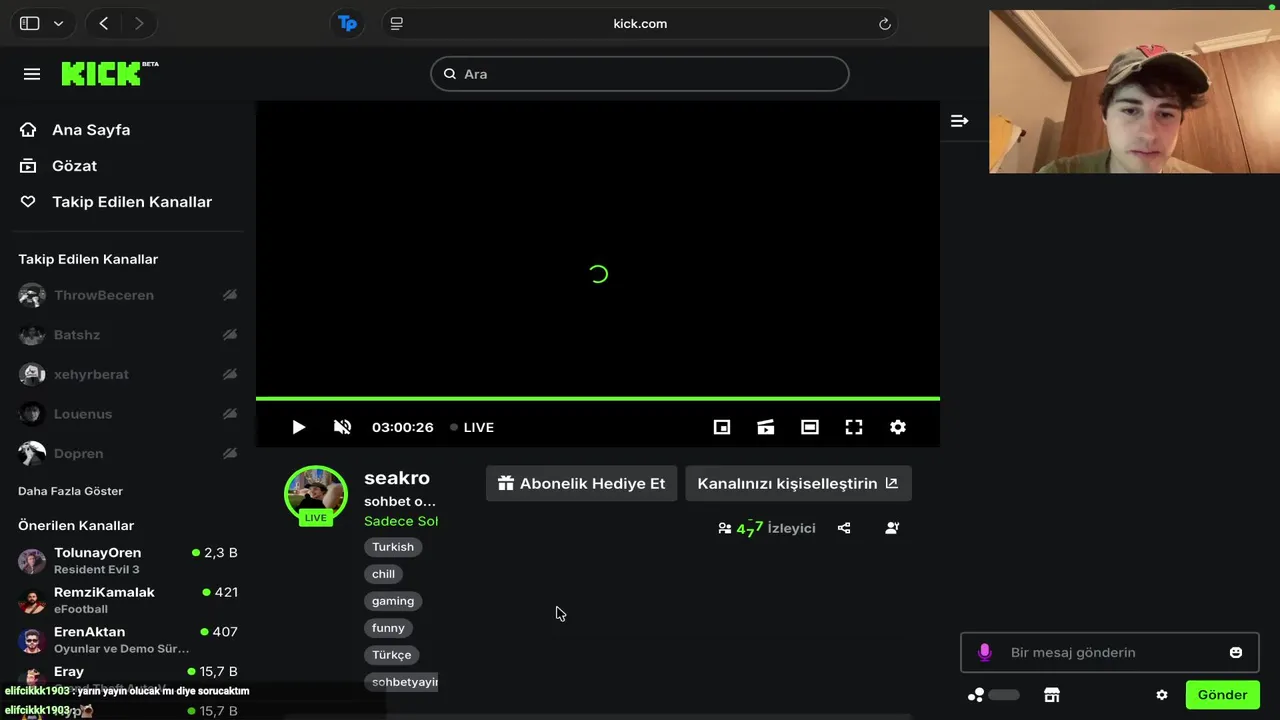Open page options icon in address bar
The width and height of the screenshot is (1280, 720).
397,24
